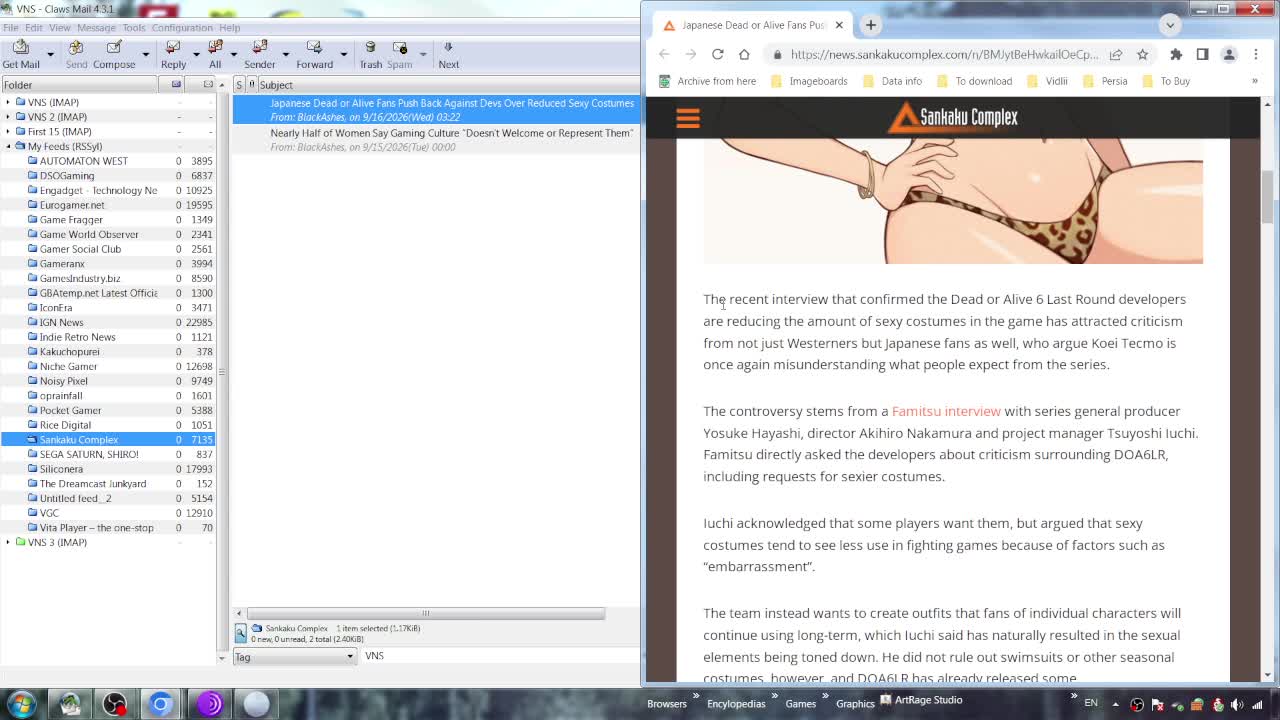Follow the Famitsu interview link

coord(946,411)
